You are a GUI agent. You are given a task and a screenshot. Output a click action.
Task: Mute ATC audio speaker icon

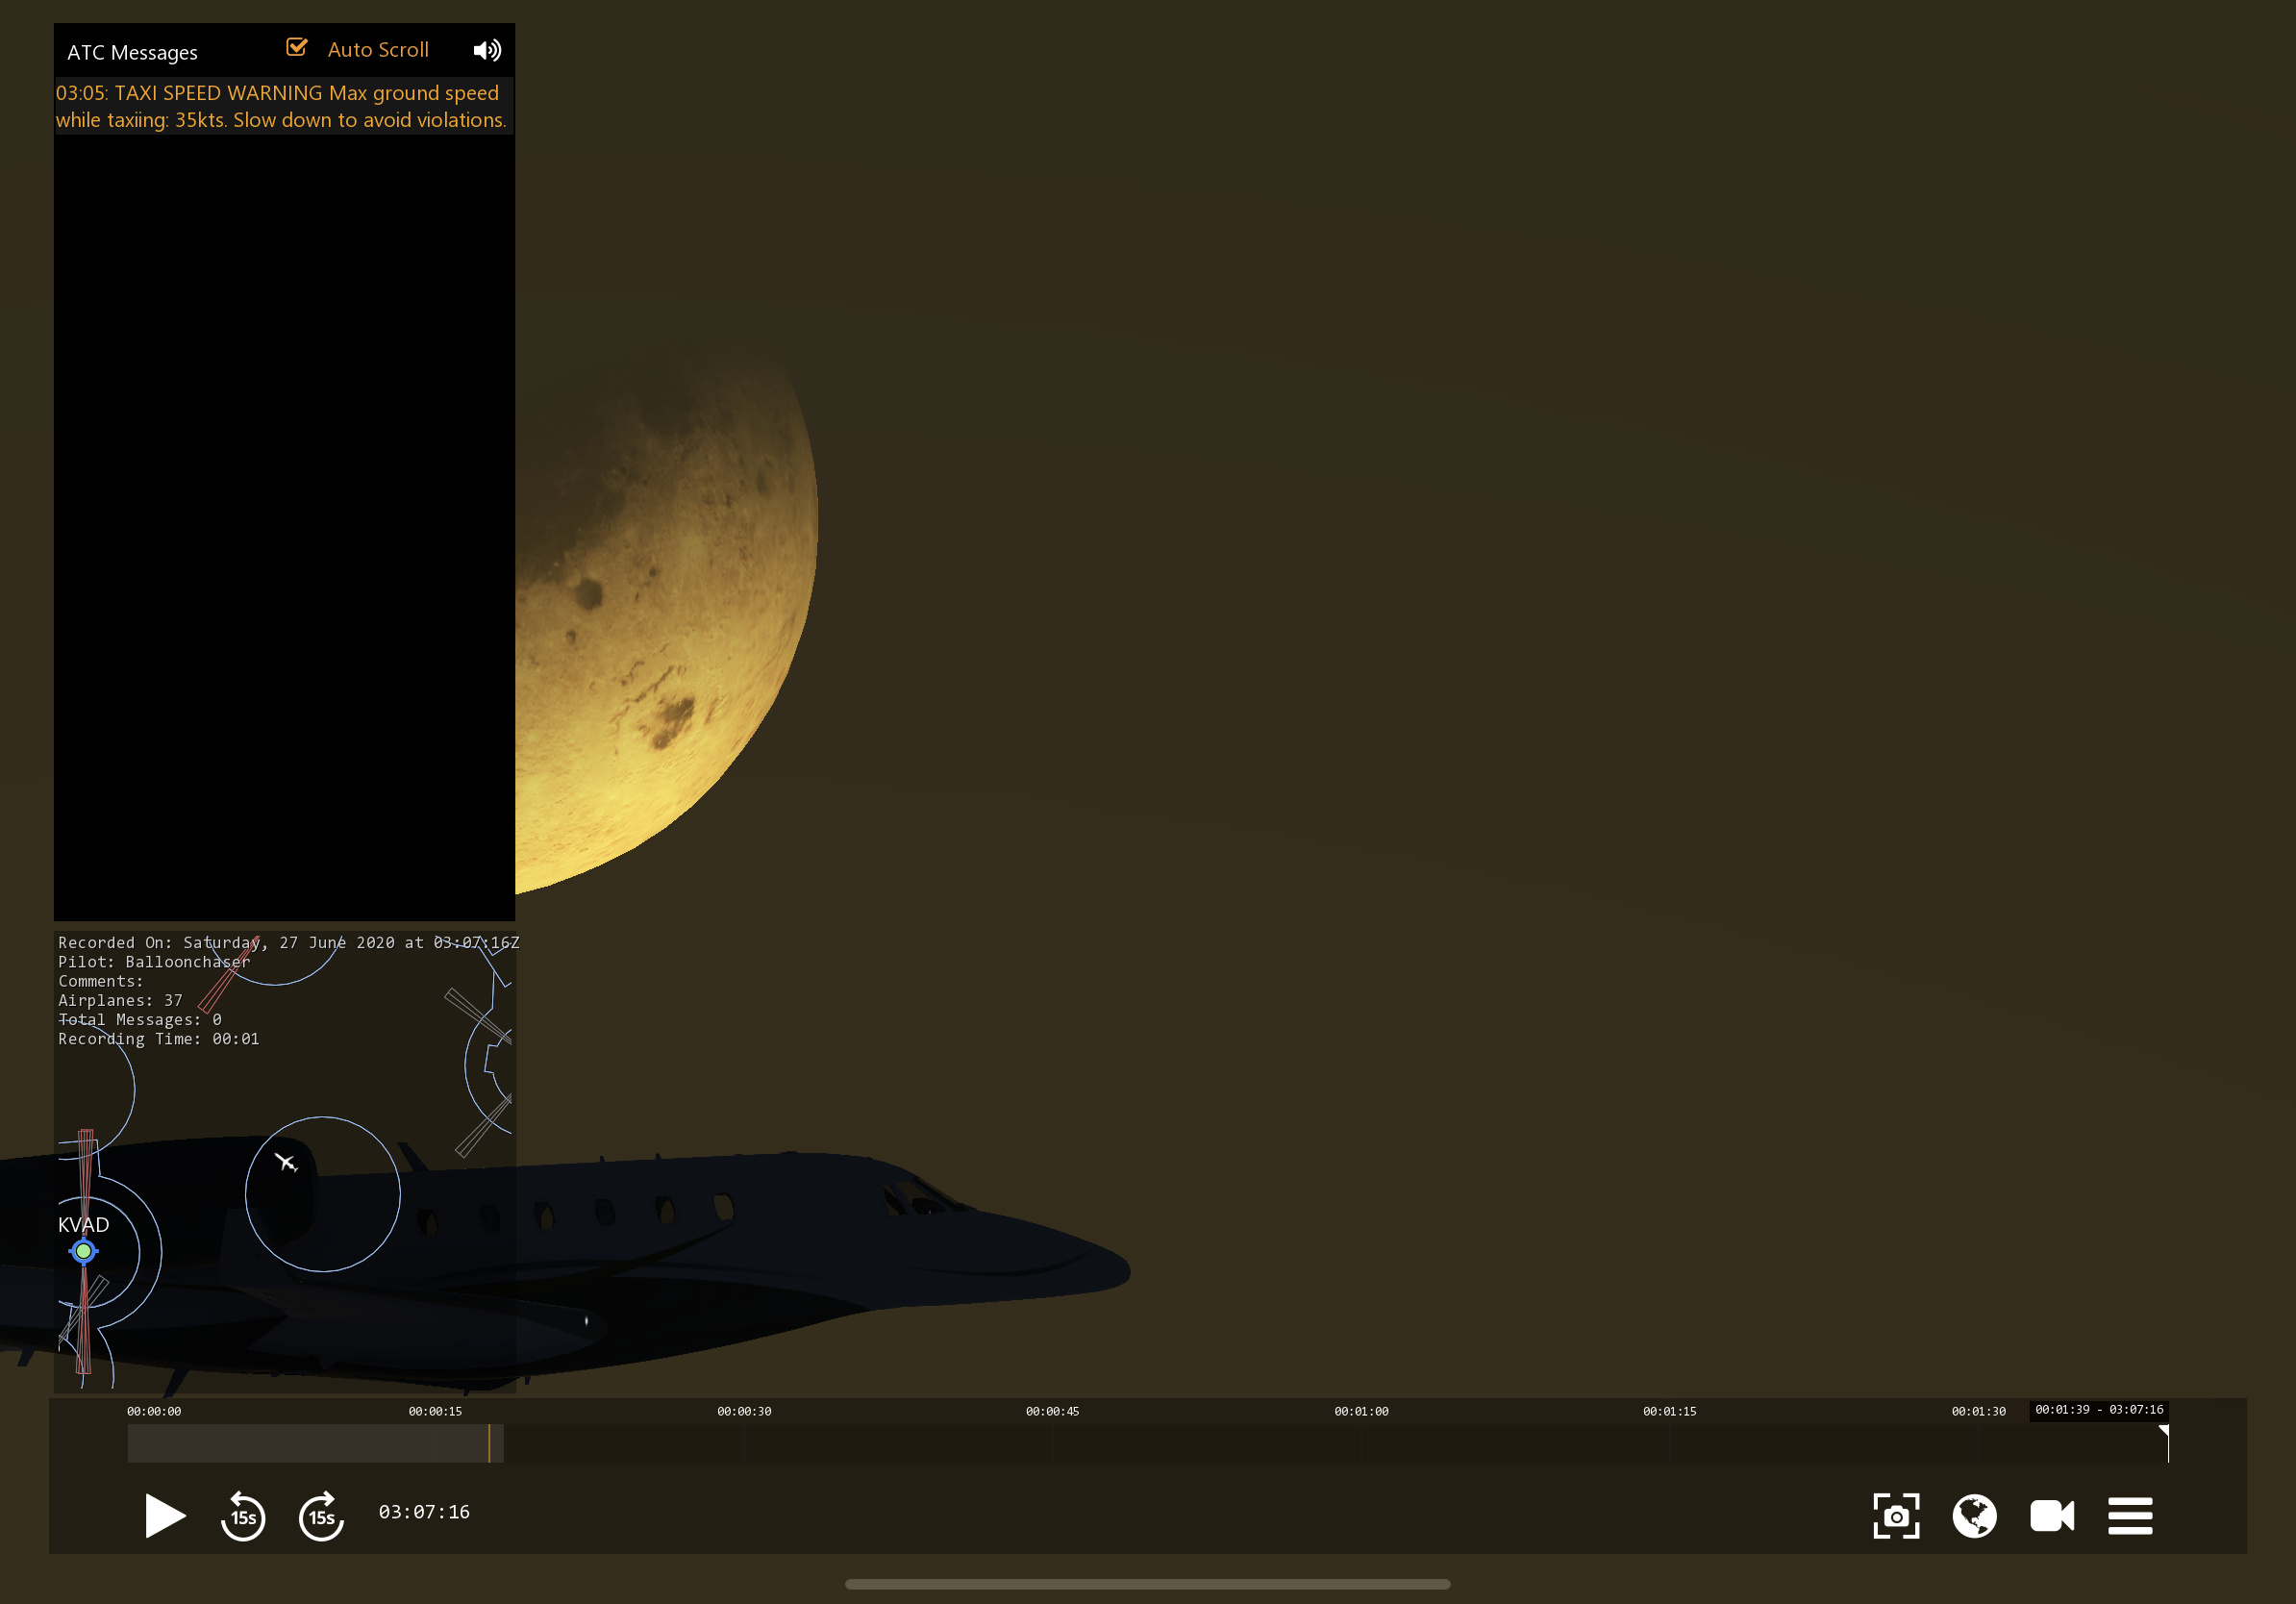[x=487, y=50]
